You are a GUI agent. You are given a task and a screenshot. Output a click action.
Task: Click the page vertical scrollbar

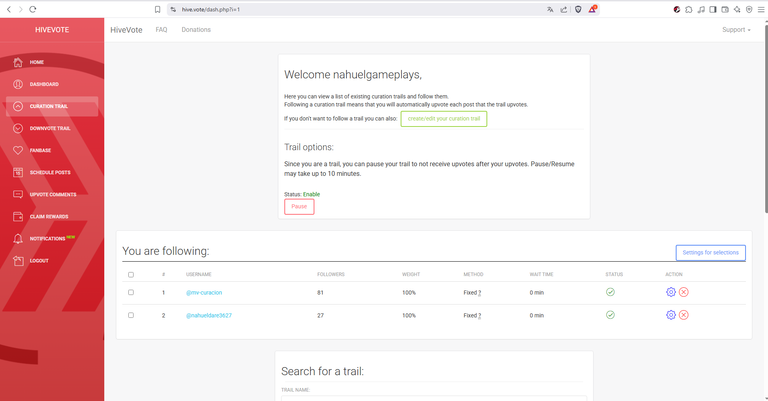(766, 118)
